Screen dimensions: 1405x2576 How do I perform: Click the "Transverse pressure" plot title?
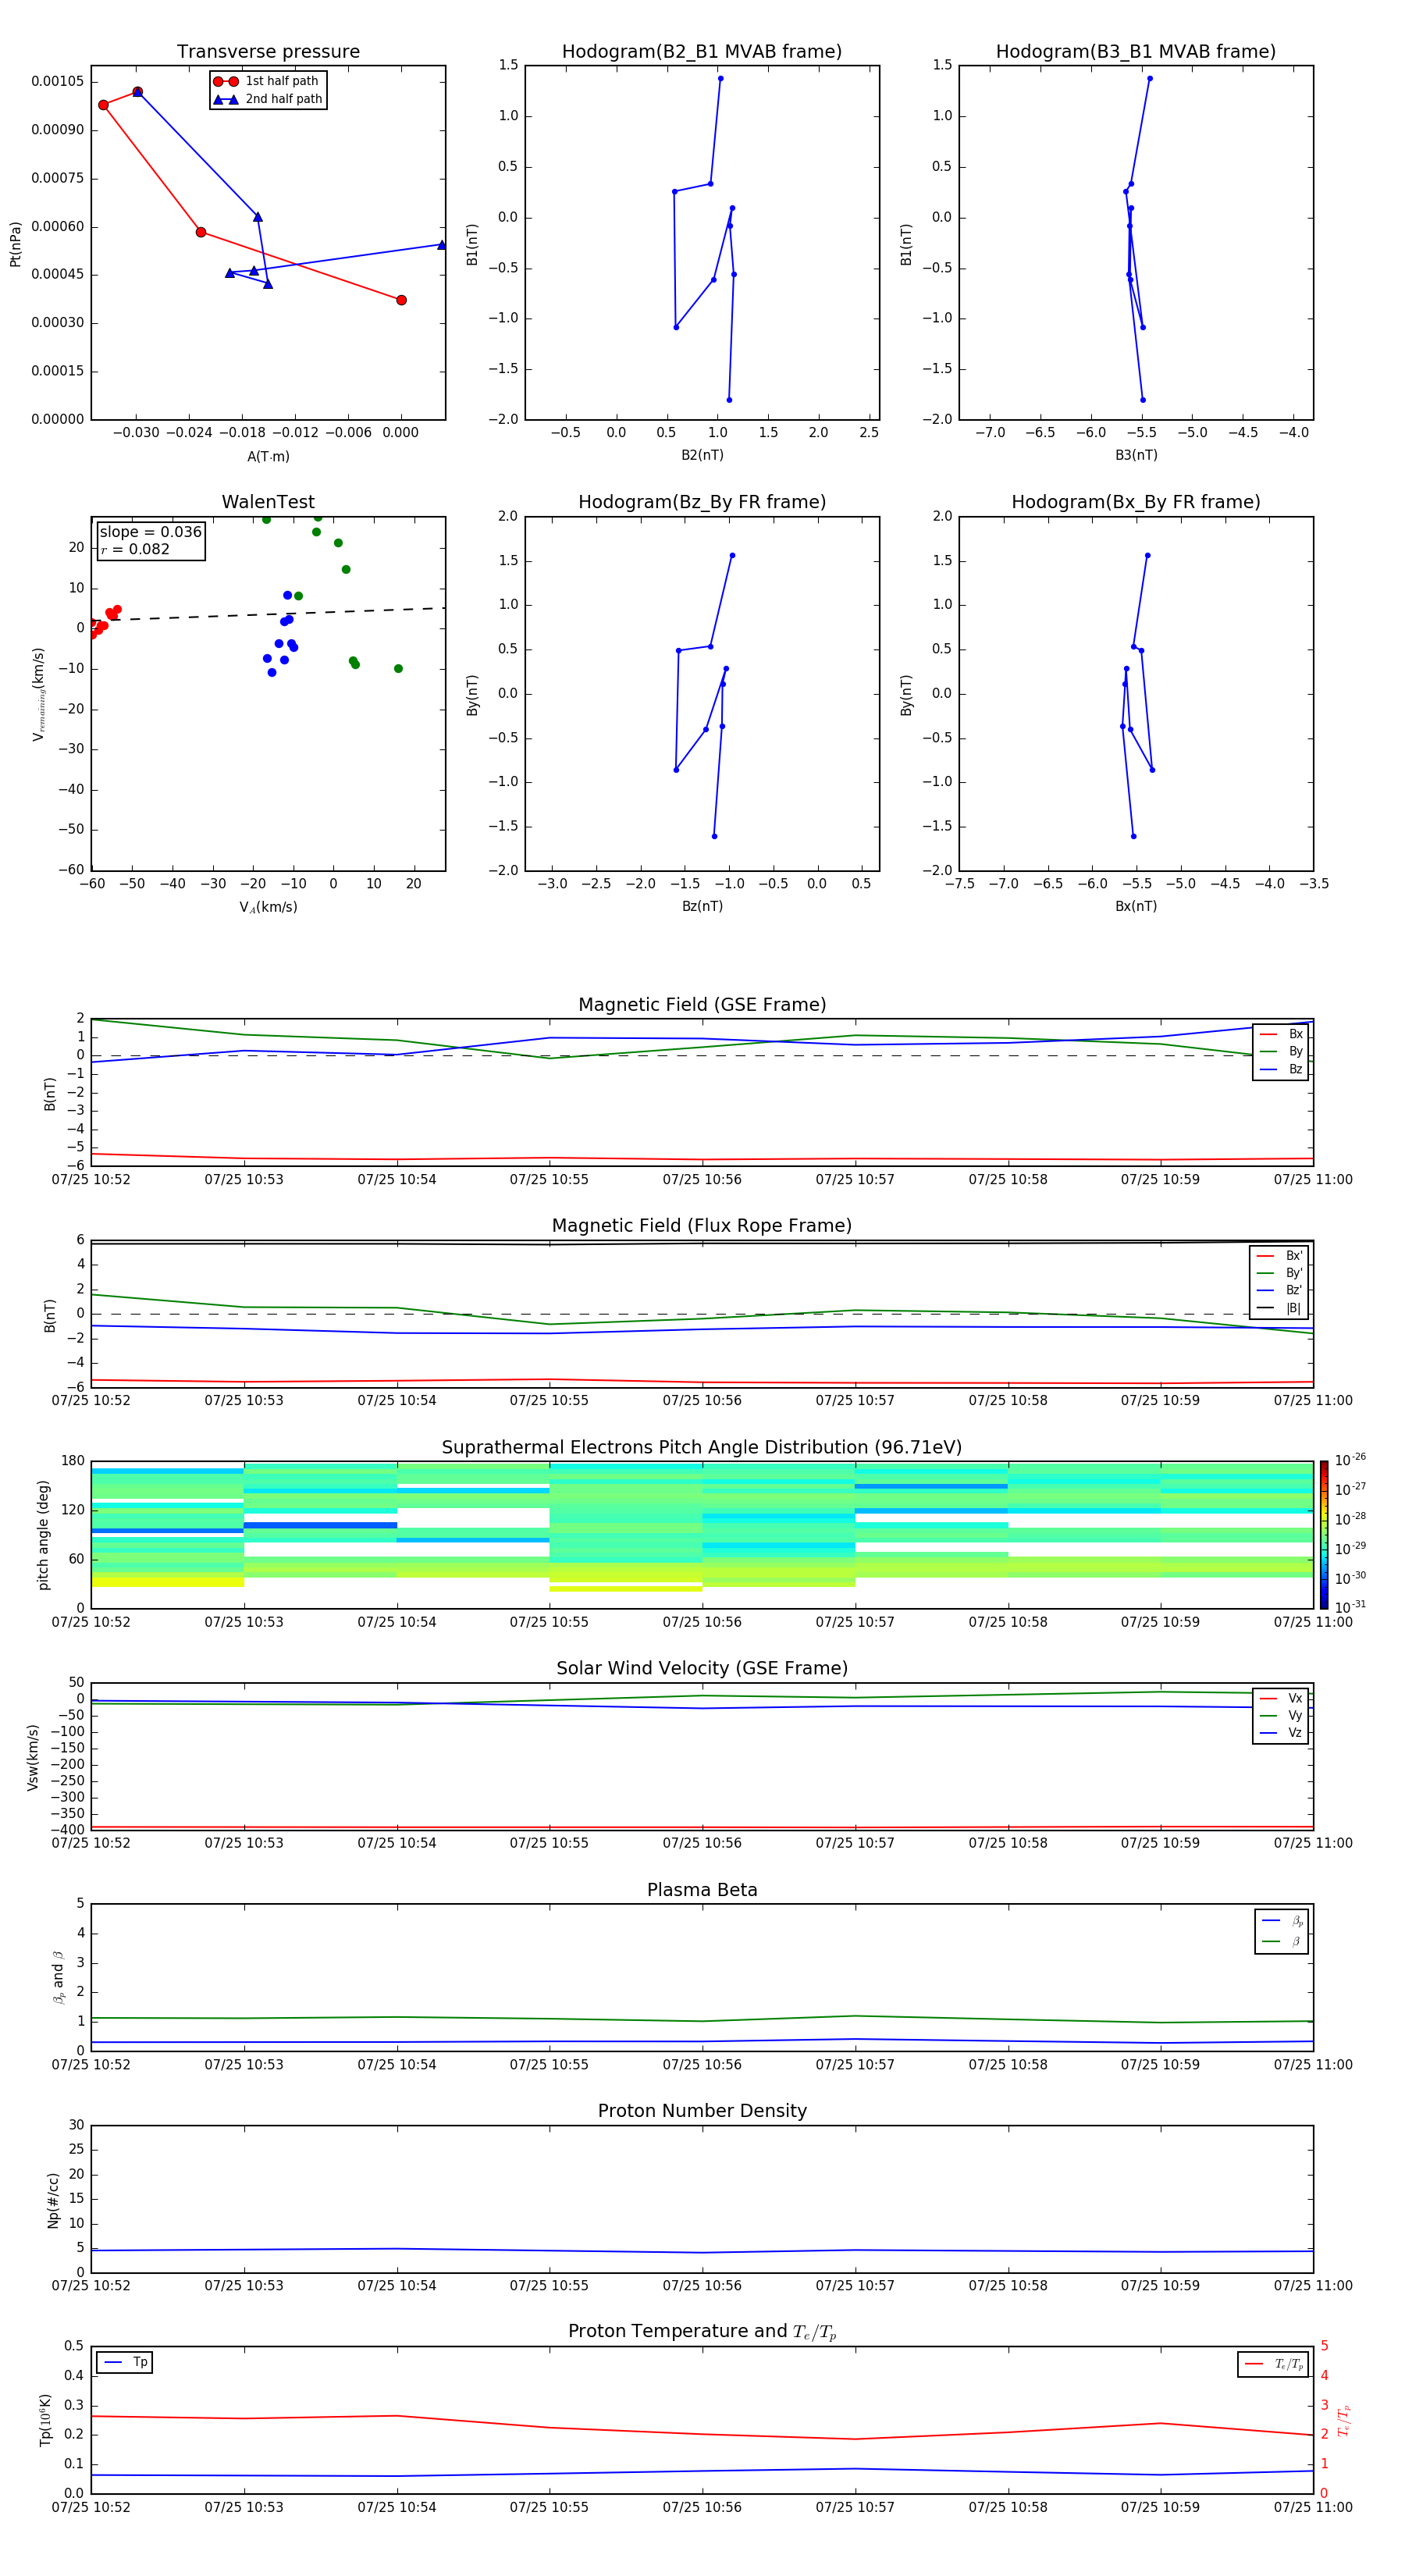[x=268, y=52]
